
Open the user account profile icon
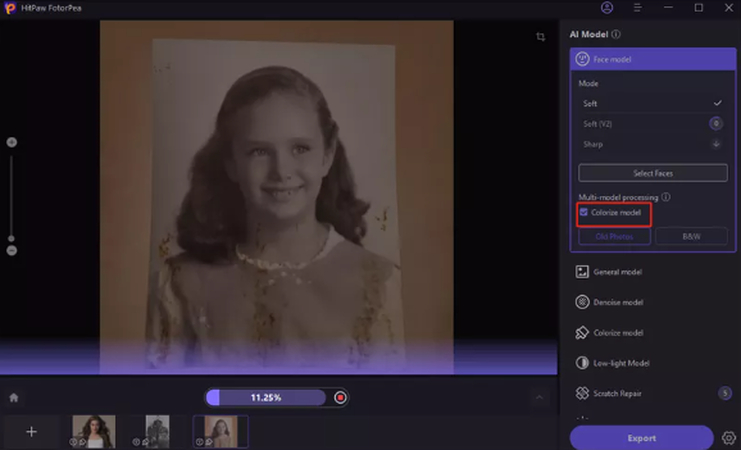[x=607, y=8]
